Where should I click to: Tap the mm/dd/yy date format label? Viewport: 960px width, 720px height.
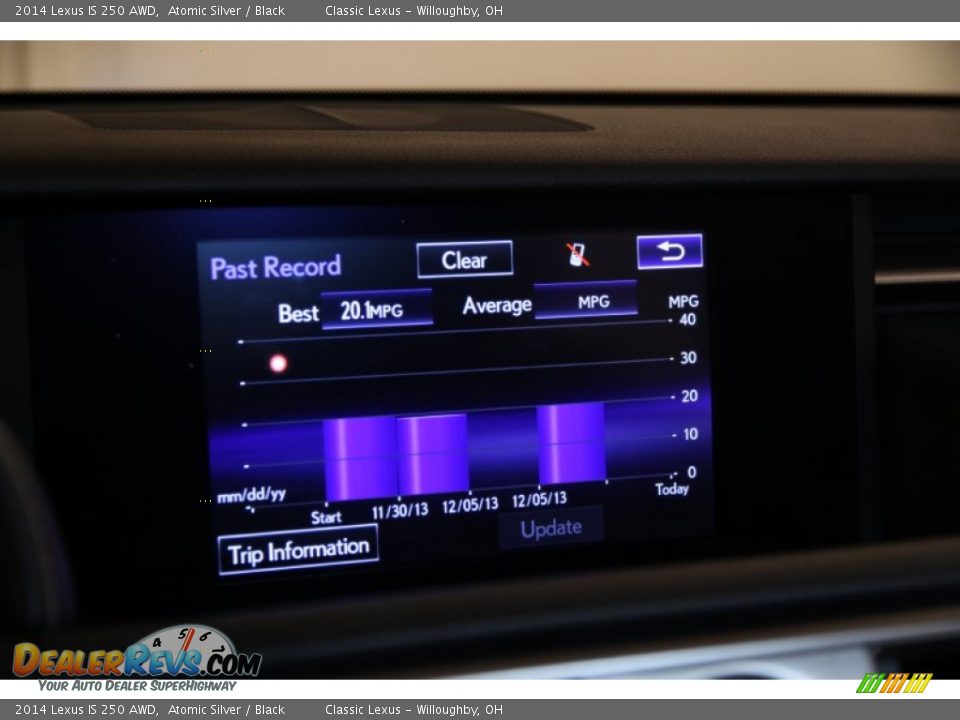251,494
